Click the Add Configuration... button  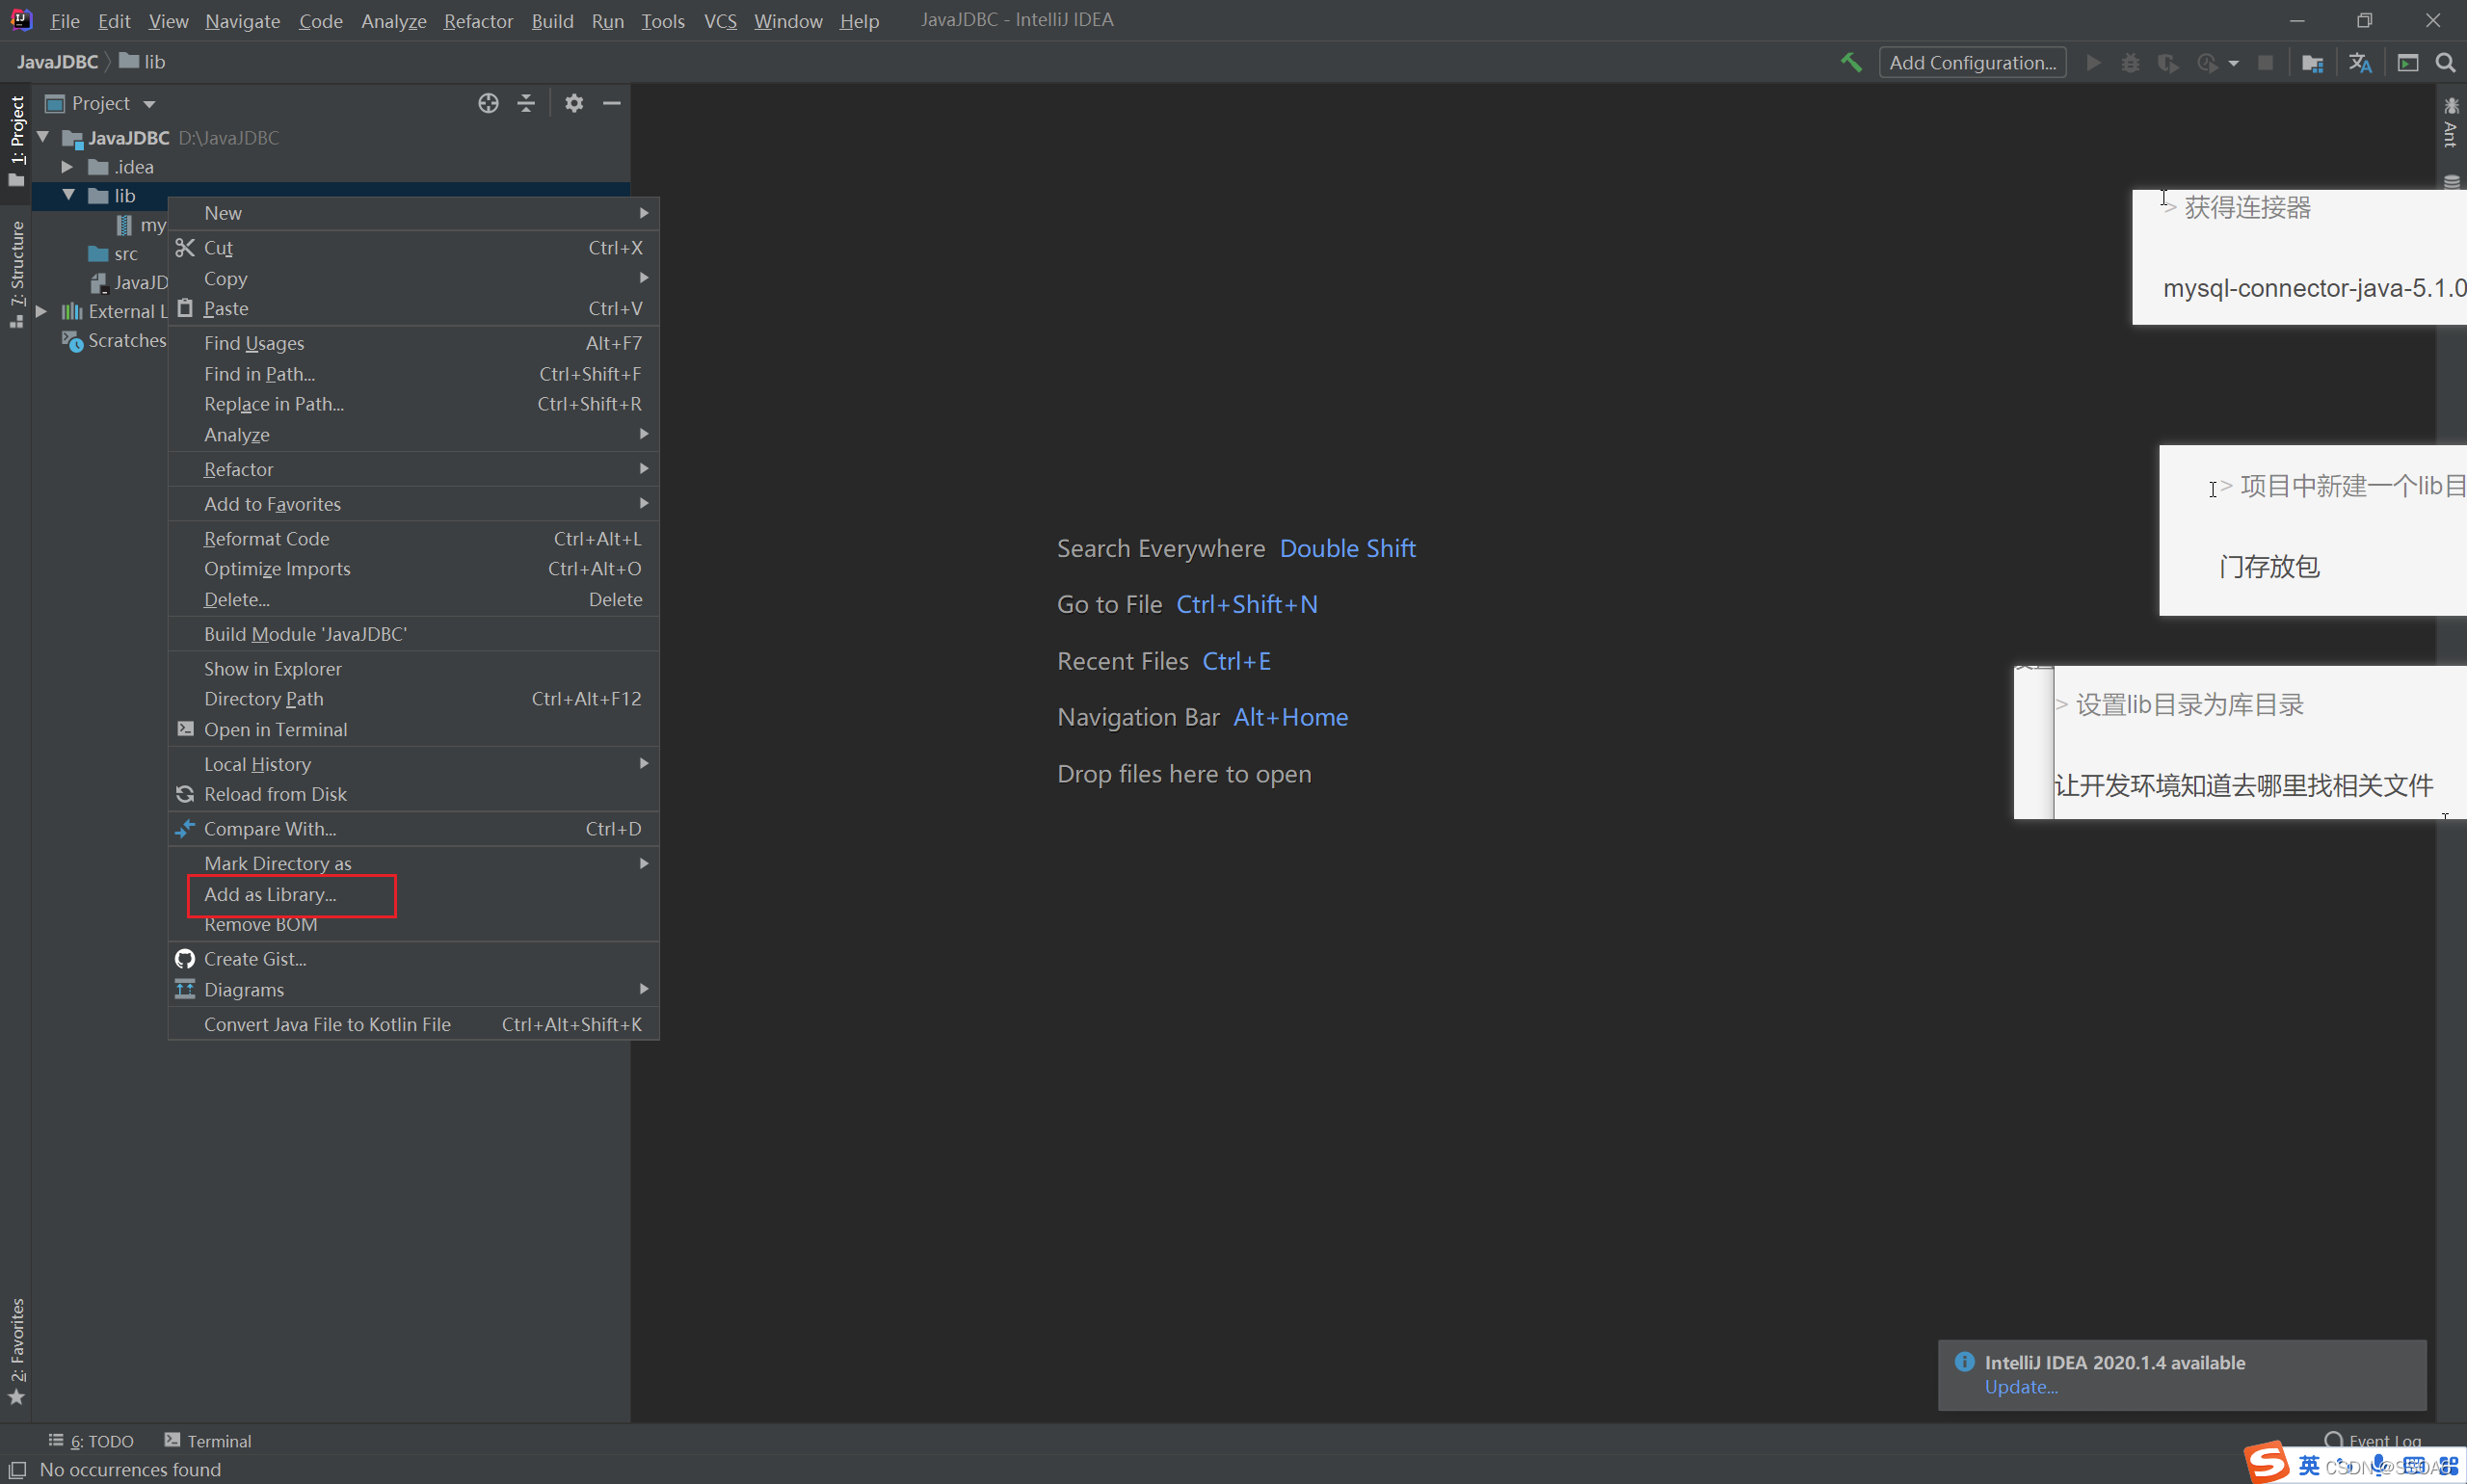click(1972, 62)
